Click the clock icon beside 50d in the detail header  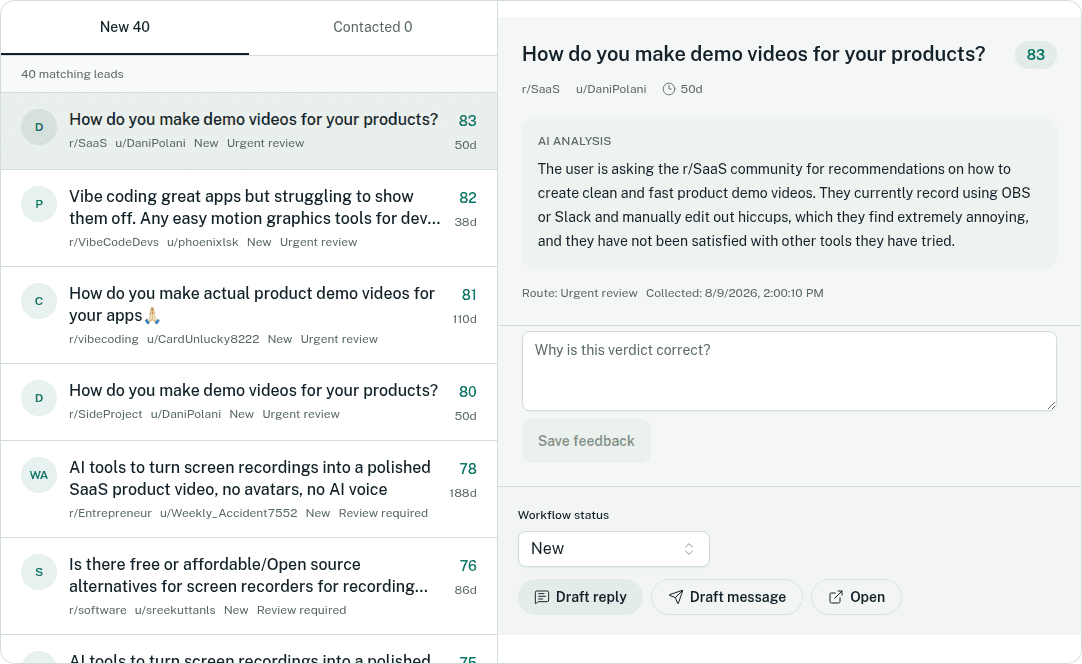[x=669, y=89]
